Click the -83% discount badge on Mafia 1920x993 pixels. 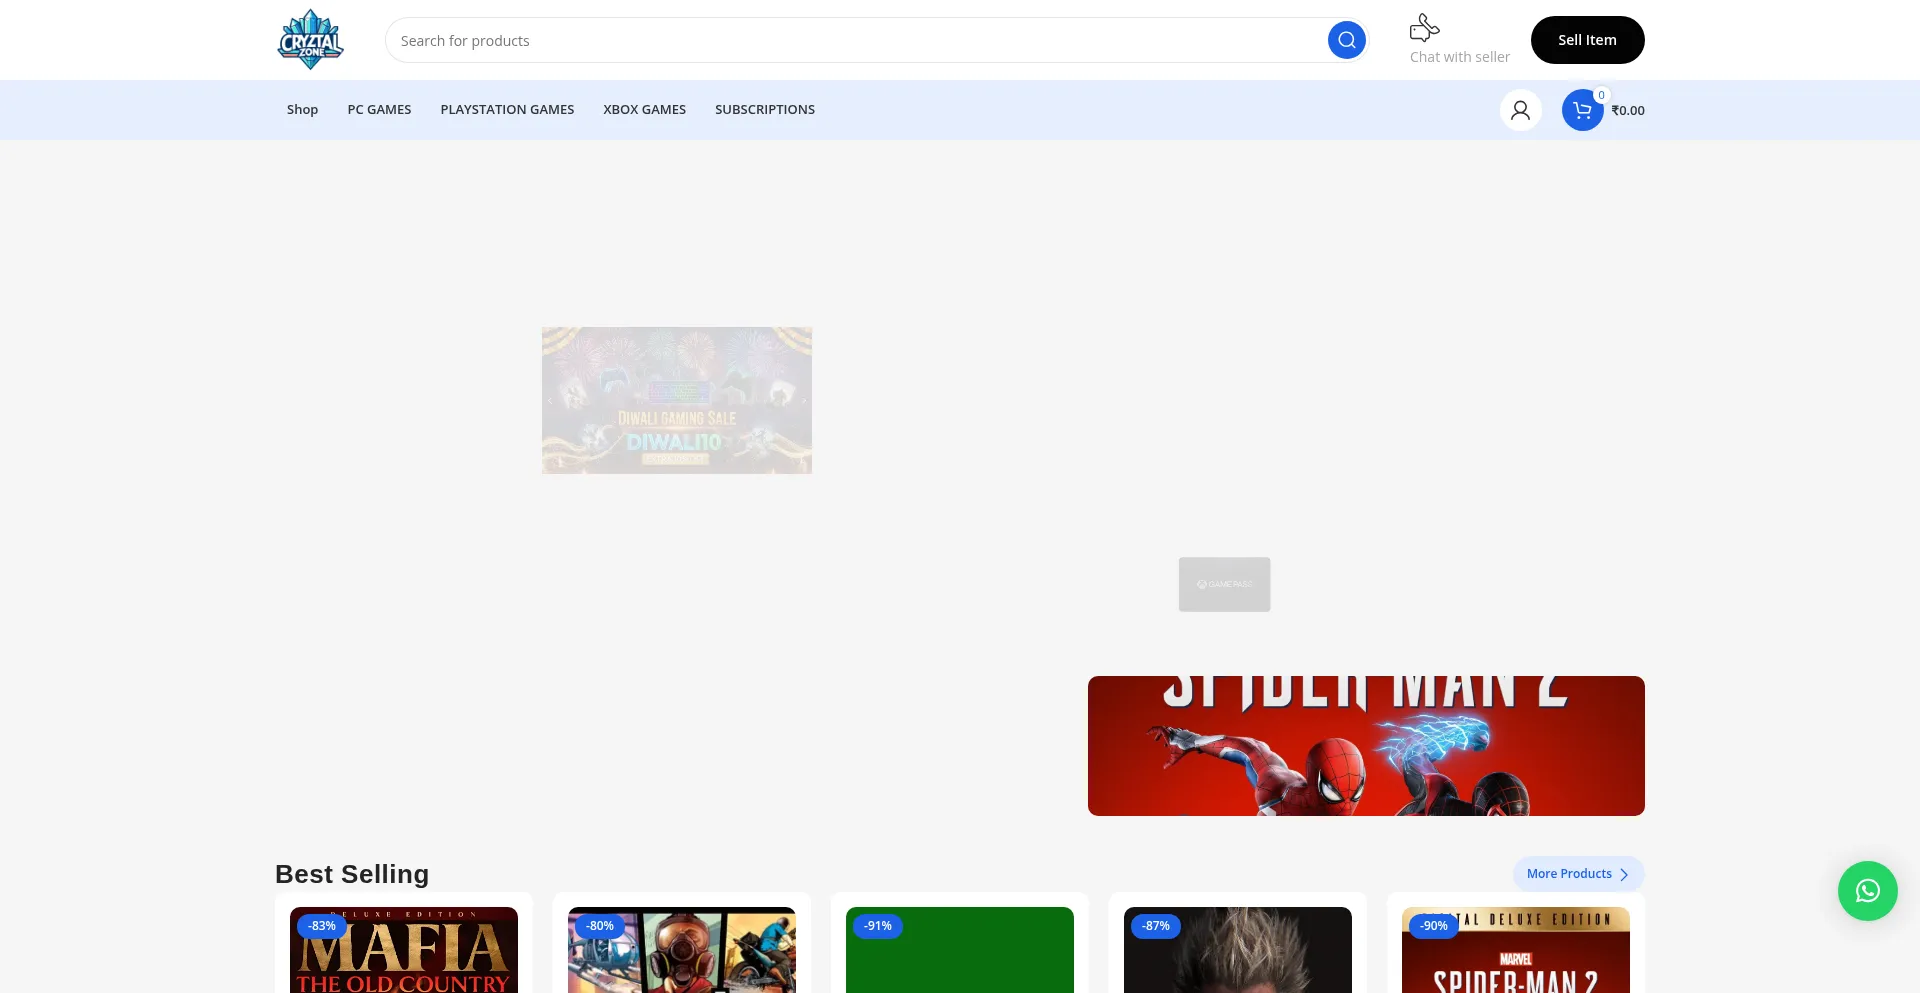pos(322,926)
